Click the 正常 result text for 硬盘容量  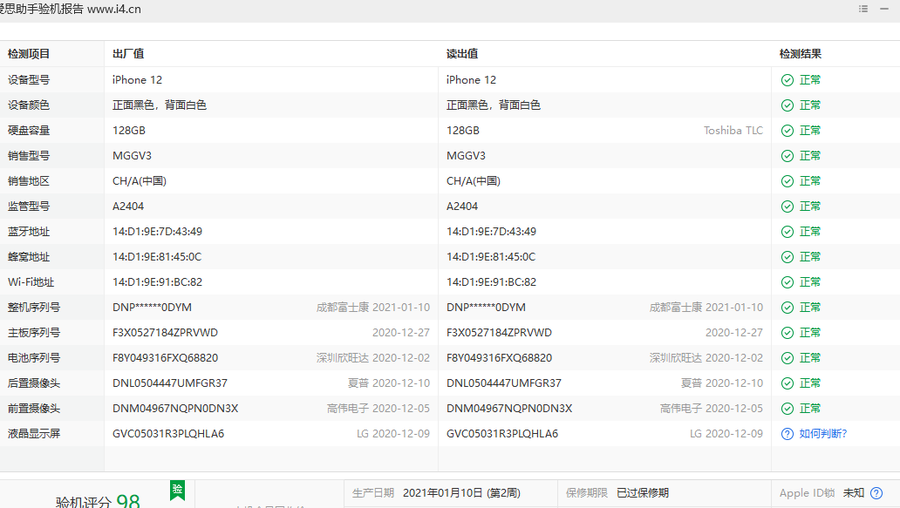tap(810, 131)
